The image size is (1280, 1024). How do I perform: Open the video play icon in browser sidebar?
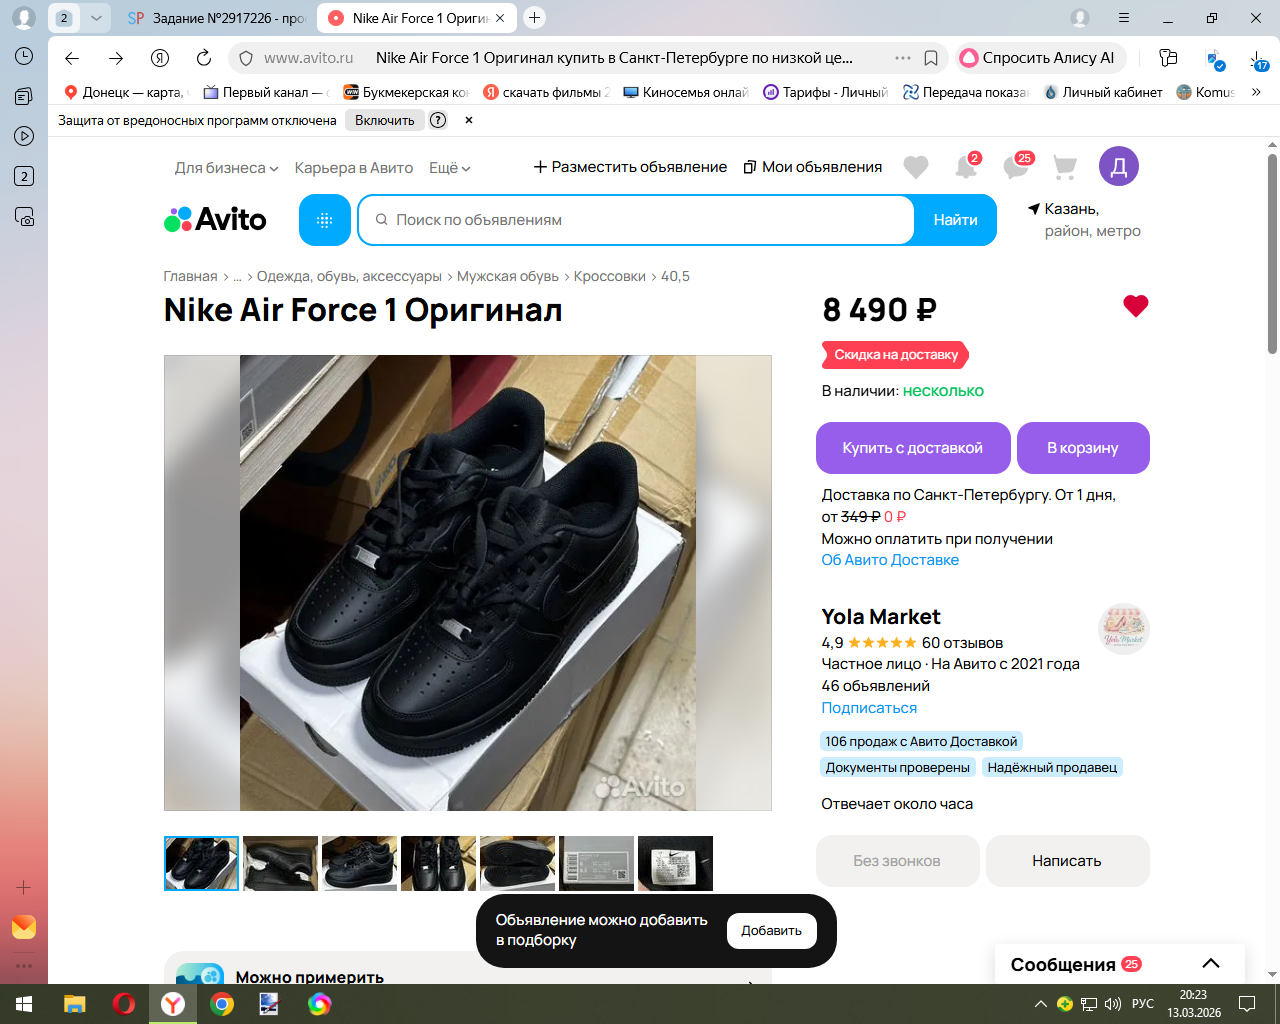24,136
